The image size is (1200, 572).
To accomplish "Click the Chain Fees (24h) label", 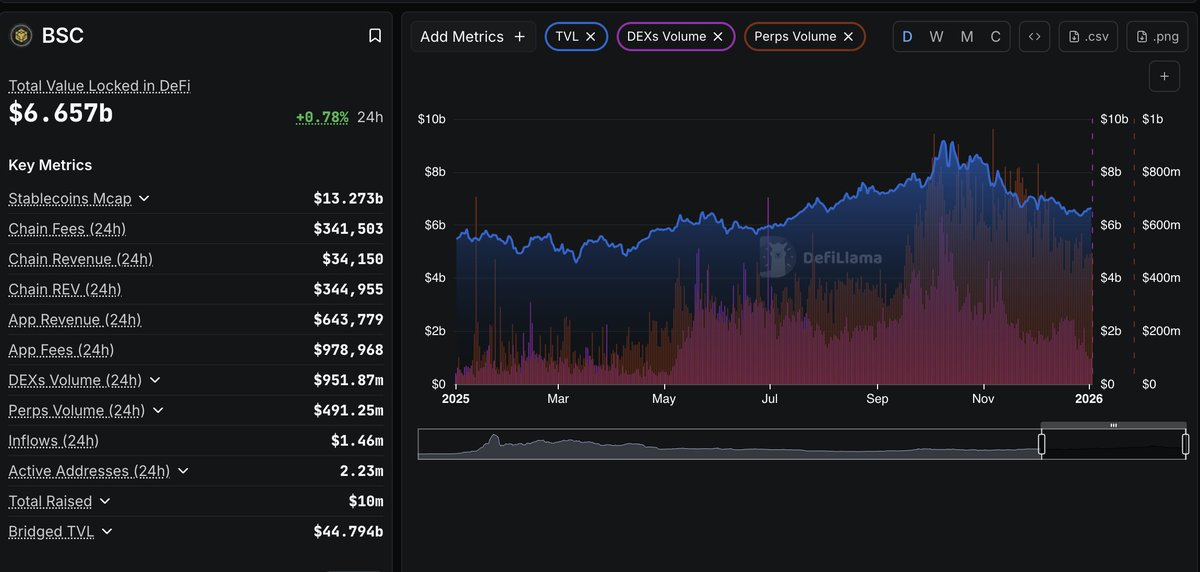I will pos(67,229).
